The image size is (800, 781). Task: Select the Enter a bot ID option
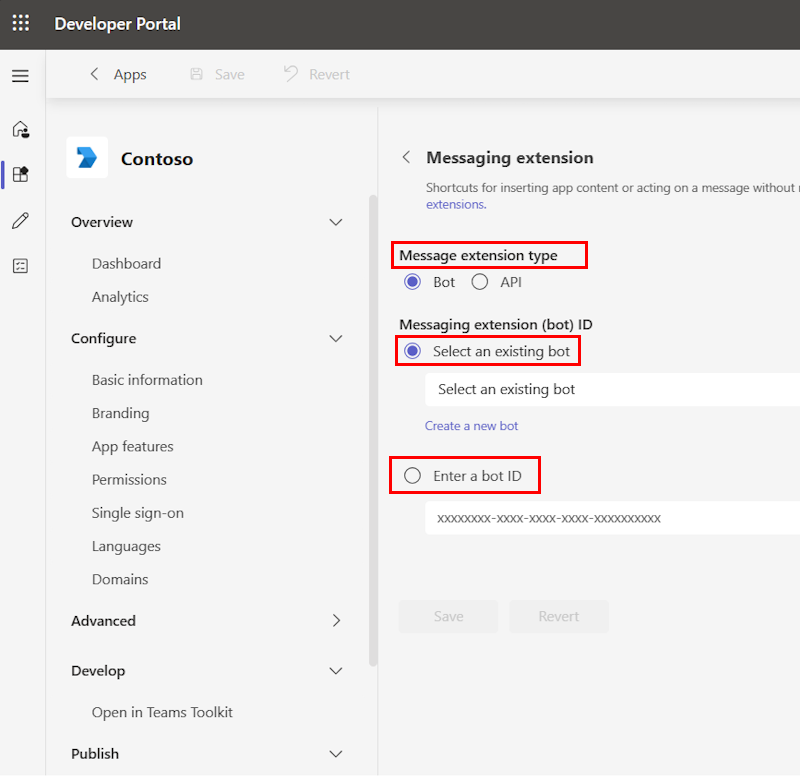pos(412,476)
